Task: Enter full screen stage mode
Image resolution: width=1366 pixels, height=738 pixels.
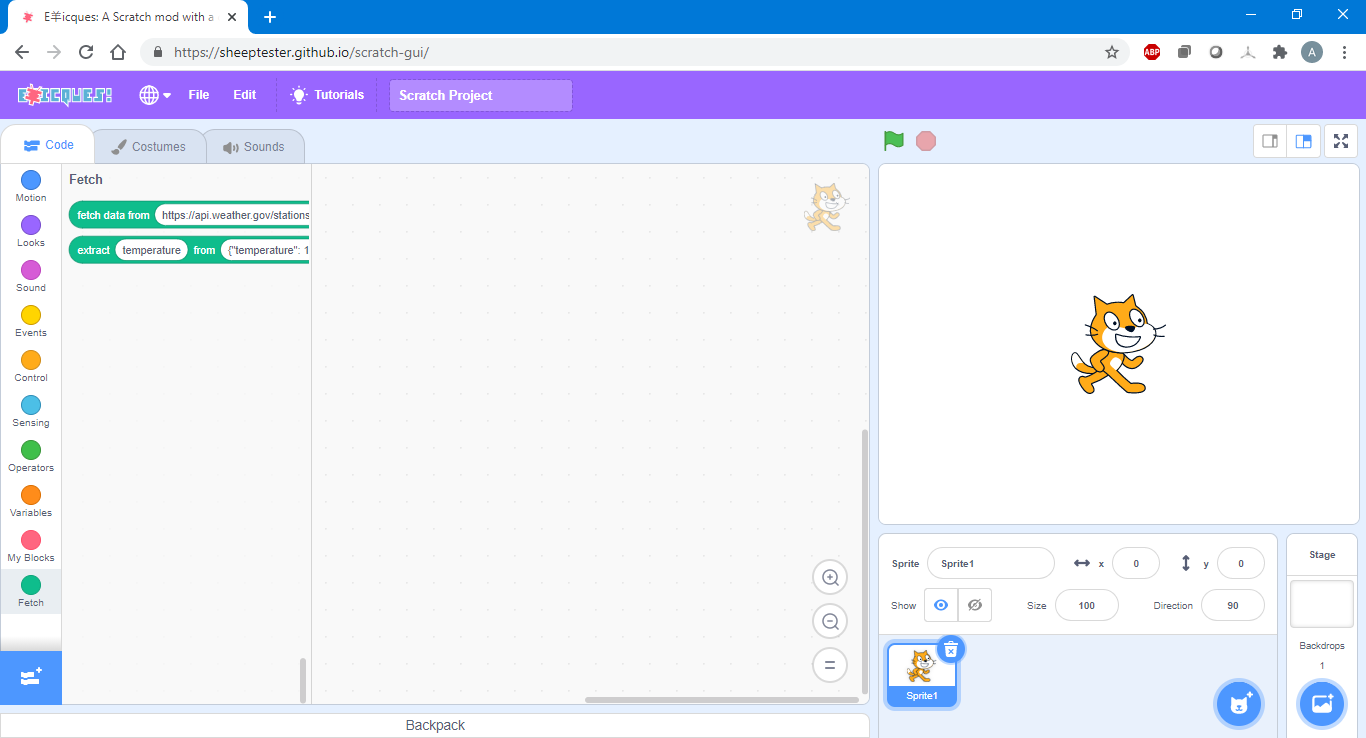Action: (x=1340, y=140)
